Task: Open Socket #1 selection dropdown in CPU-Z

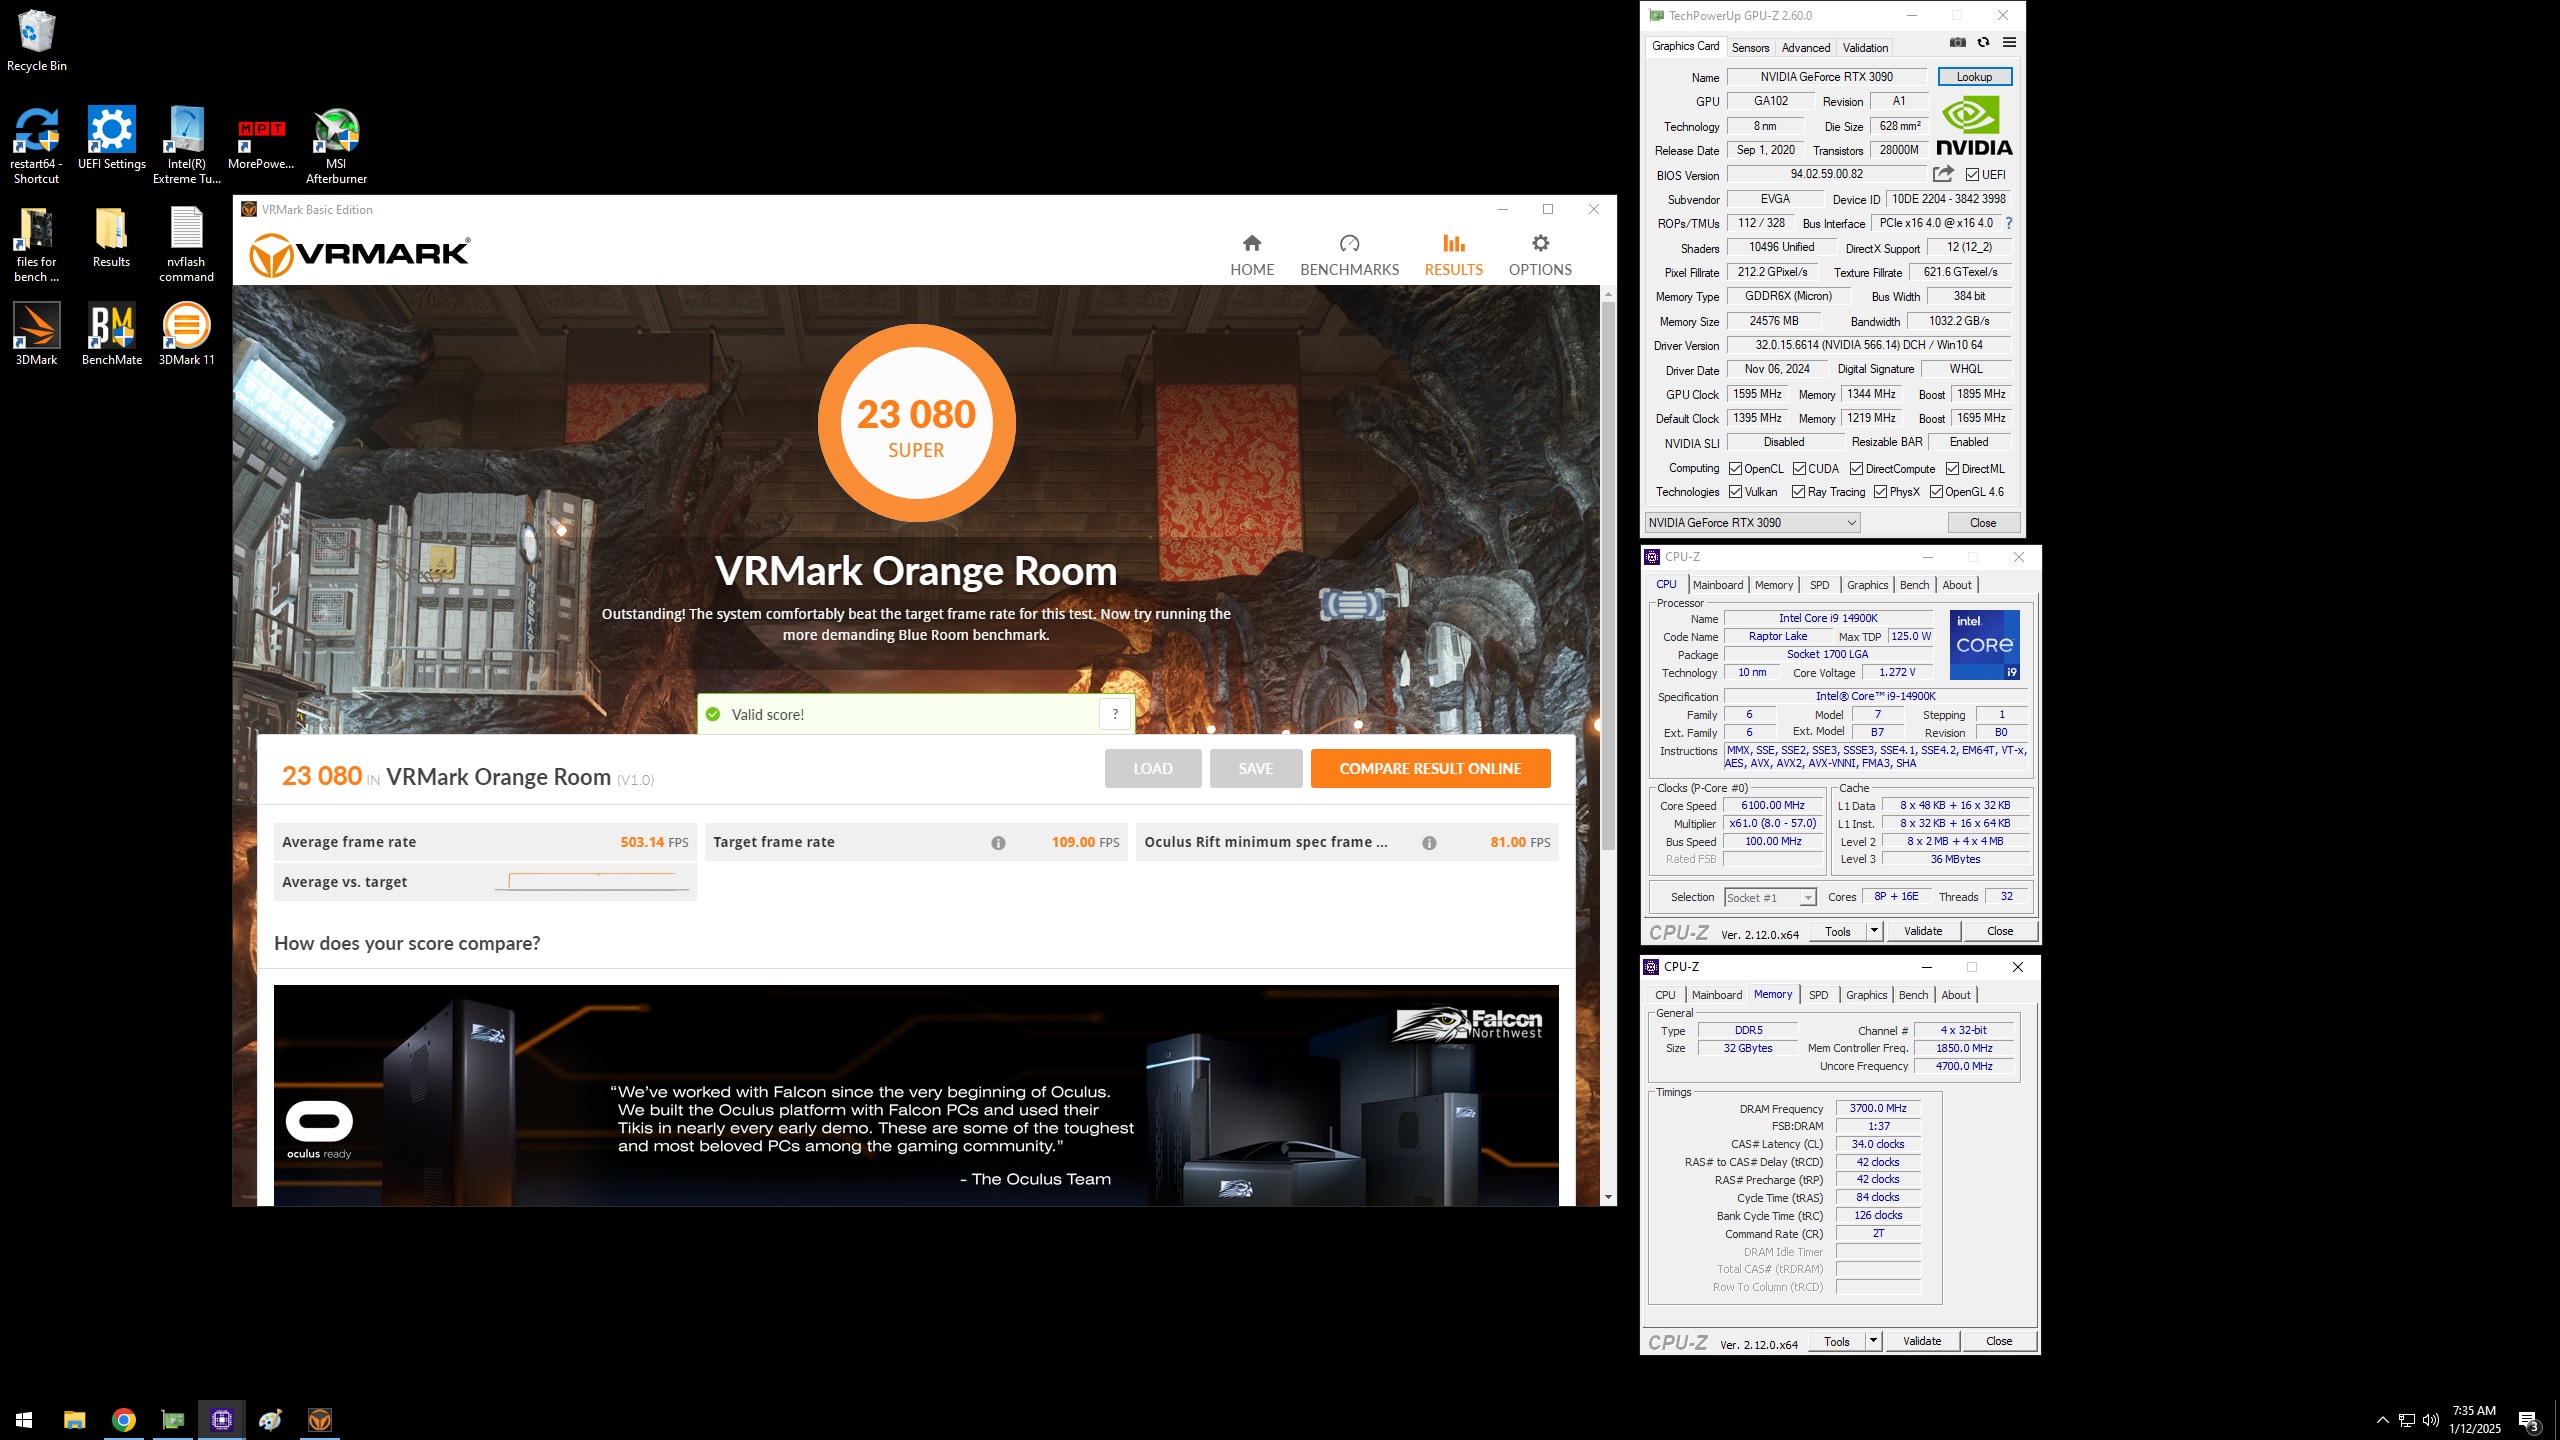Action: [x=1770, y=897]
